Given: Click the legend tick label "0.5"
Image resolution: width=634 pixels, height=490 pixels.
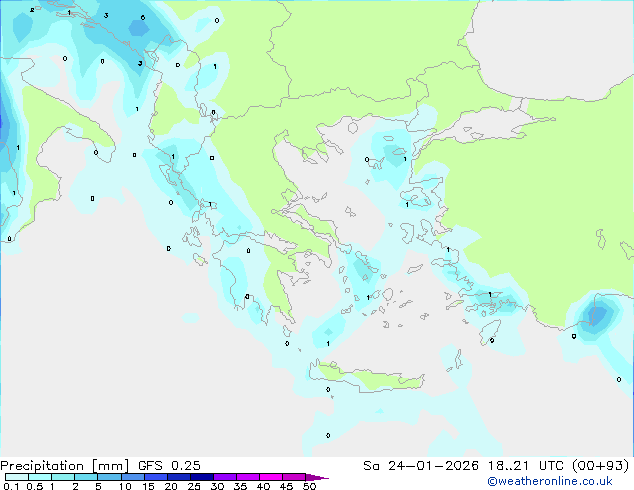Looking at the screenshot, I should (x=34, y=486).
